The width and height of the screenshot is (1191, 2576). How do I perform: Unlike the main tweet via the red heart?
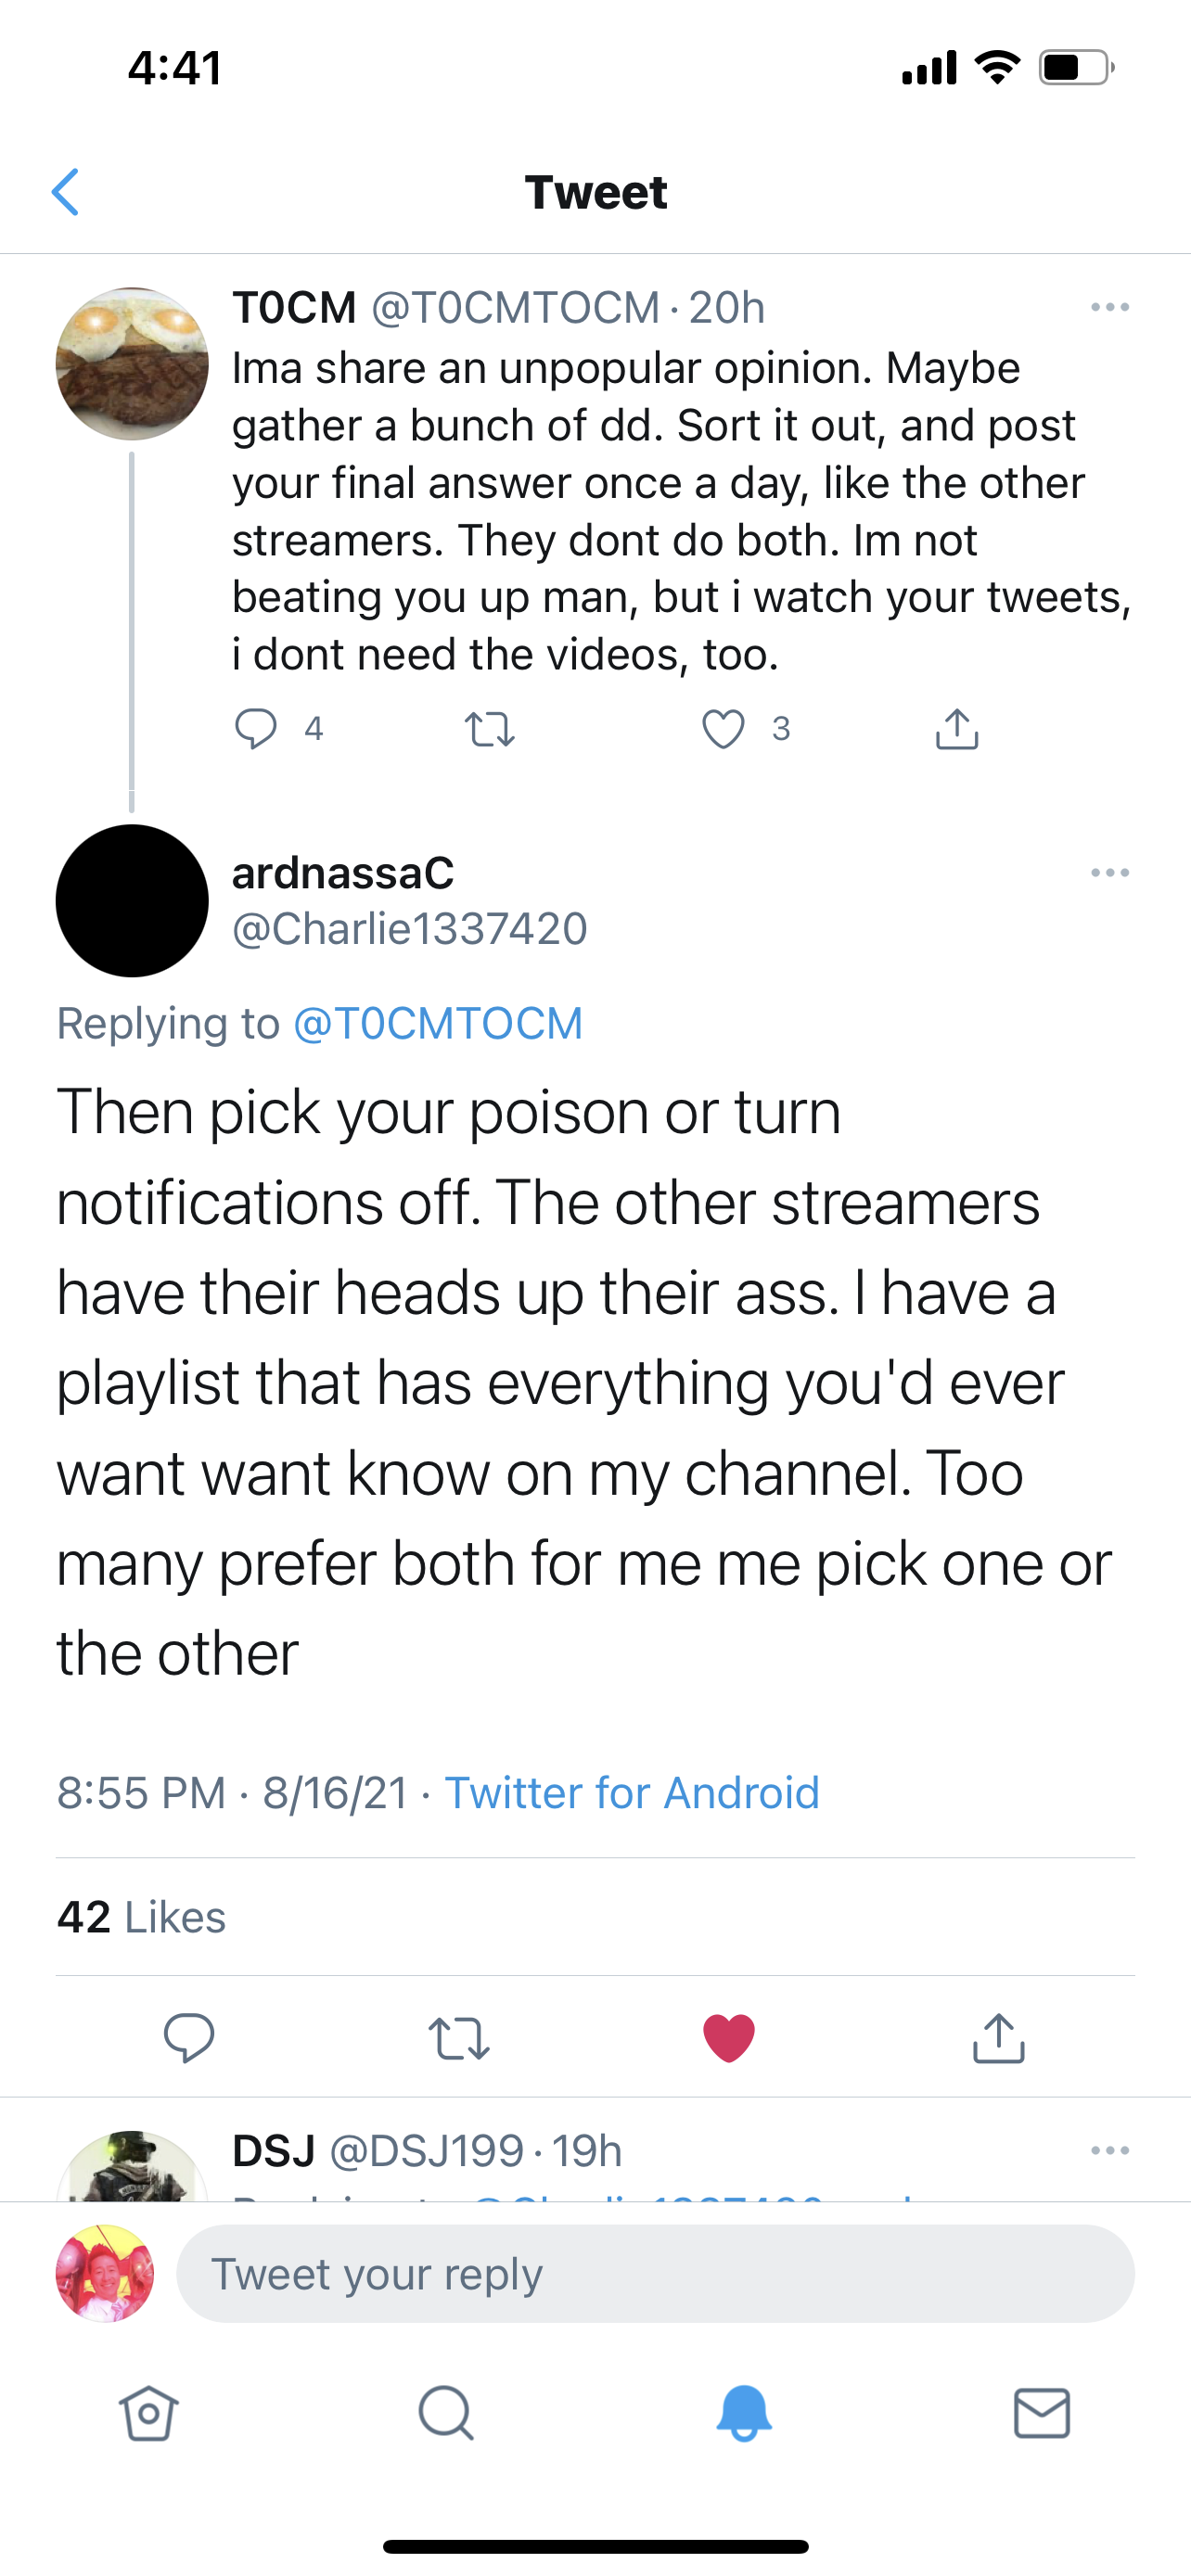[x=729, y=2037]
